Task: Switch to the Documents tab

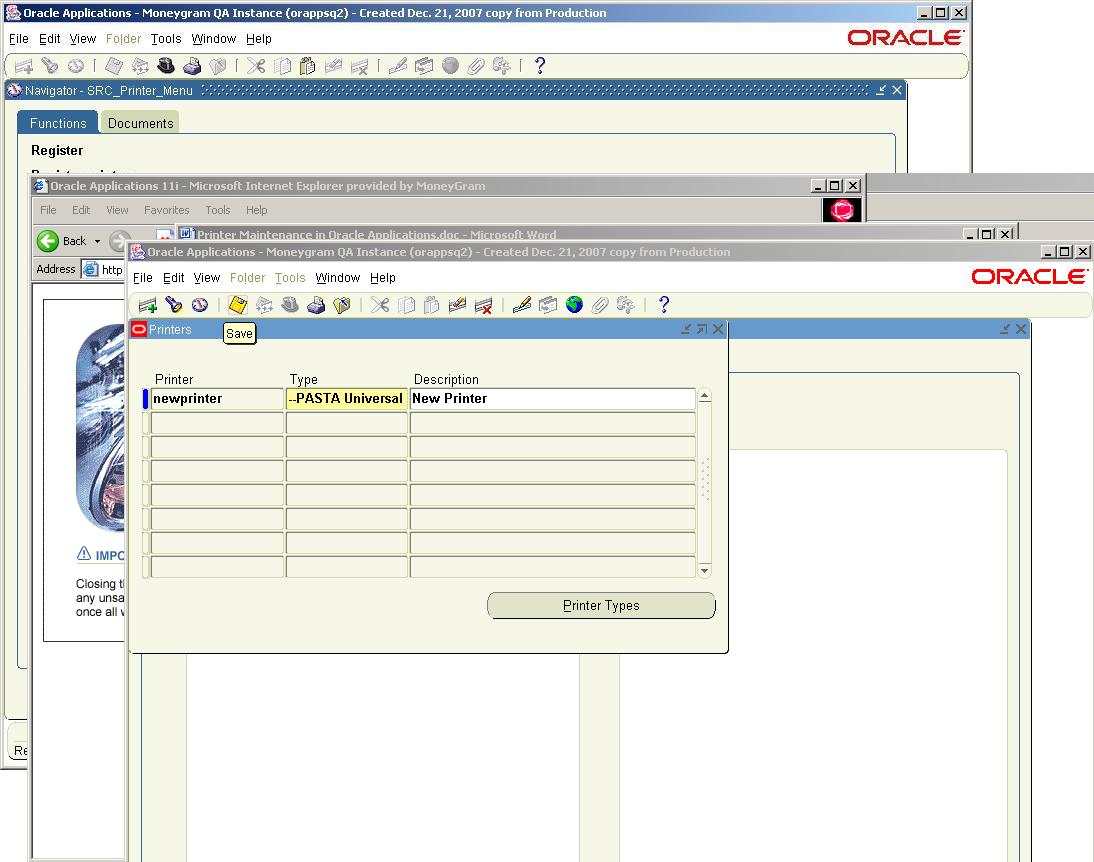Action: (140, 123)
